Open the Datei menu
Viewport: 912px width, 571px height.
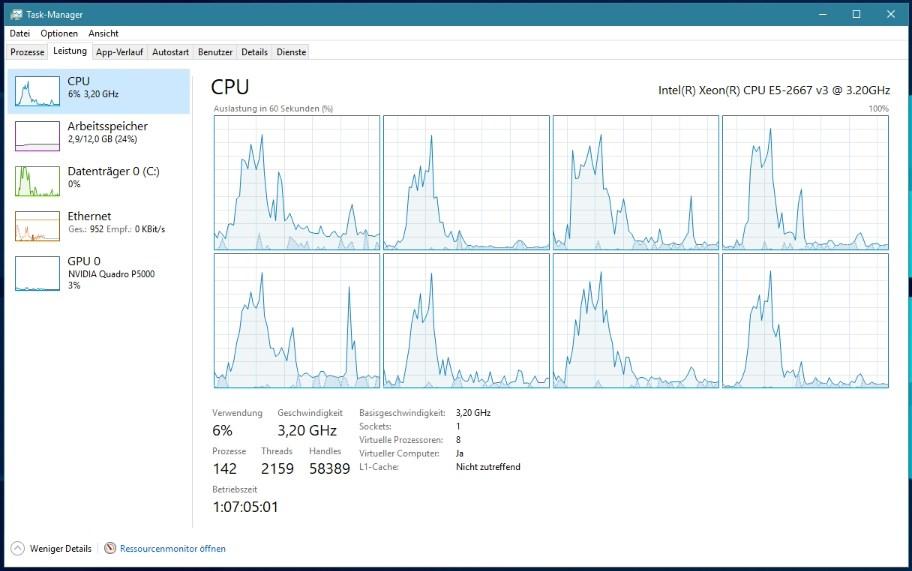(x=20, y=33)
